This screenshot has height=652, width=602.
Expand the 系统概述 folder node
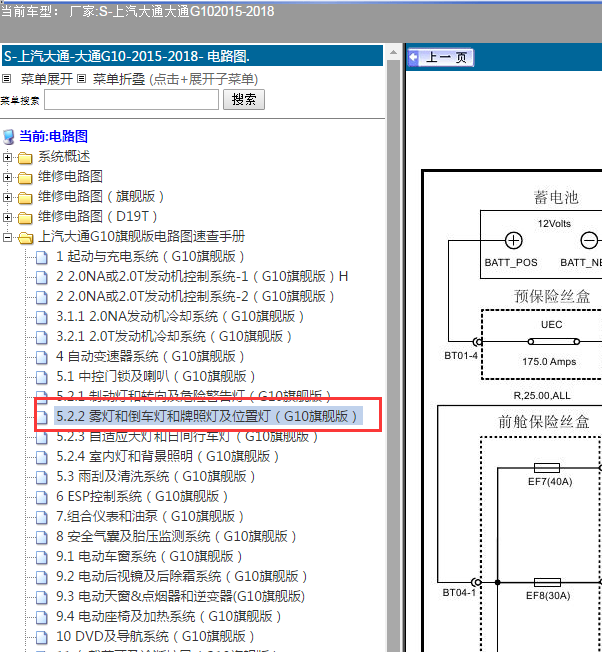point(7,158)
